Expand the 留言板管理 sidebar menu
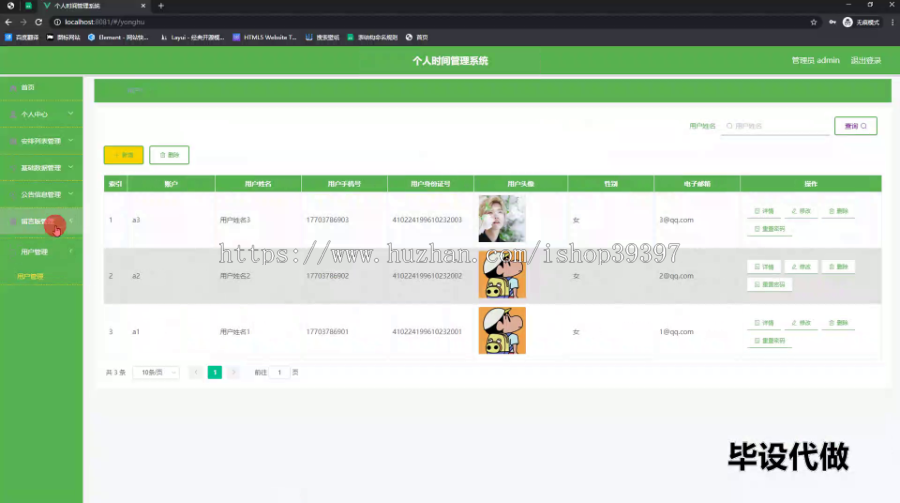The image size is (900, 503). (x=41, y=221)
